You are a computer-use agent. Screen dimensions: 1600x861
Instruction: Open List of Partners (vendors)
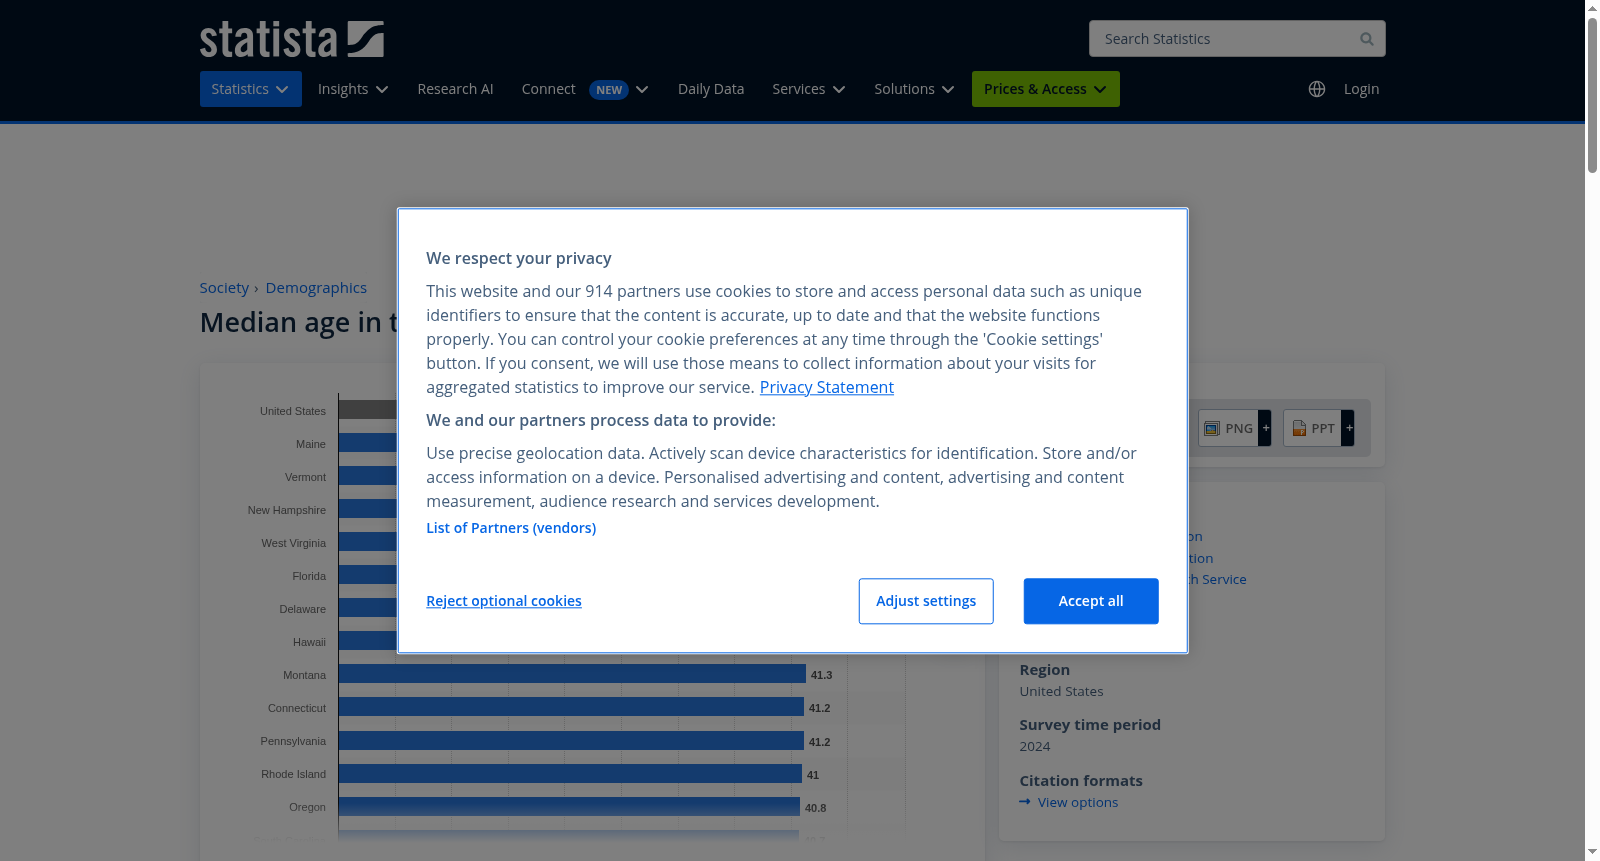tap(511, 528)
